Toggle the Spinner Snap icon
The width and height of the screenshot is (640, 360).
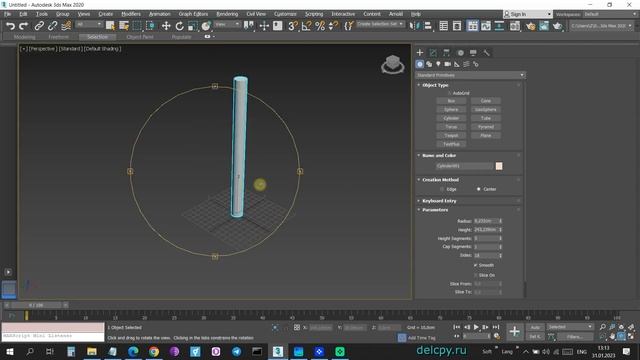(333, 26)
